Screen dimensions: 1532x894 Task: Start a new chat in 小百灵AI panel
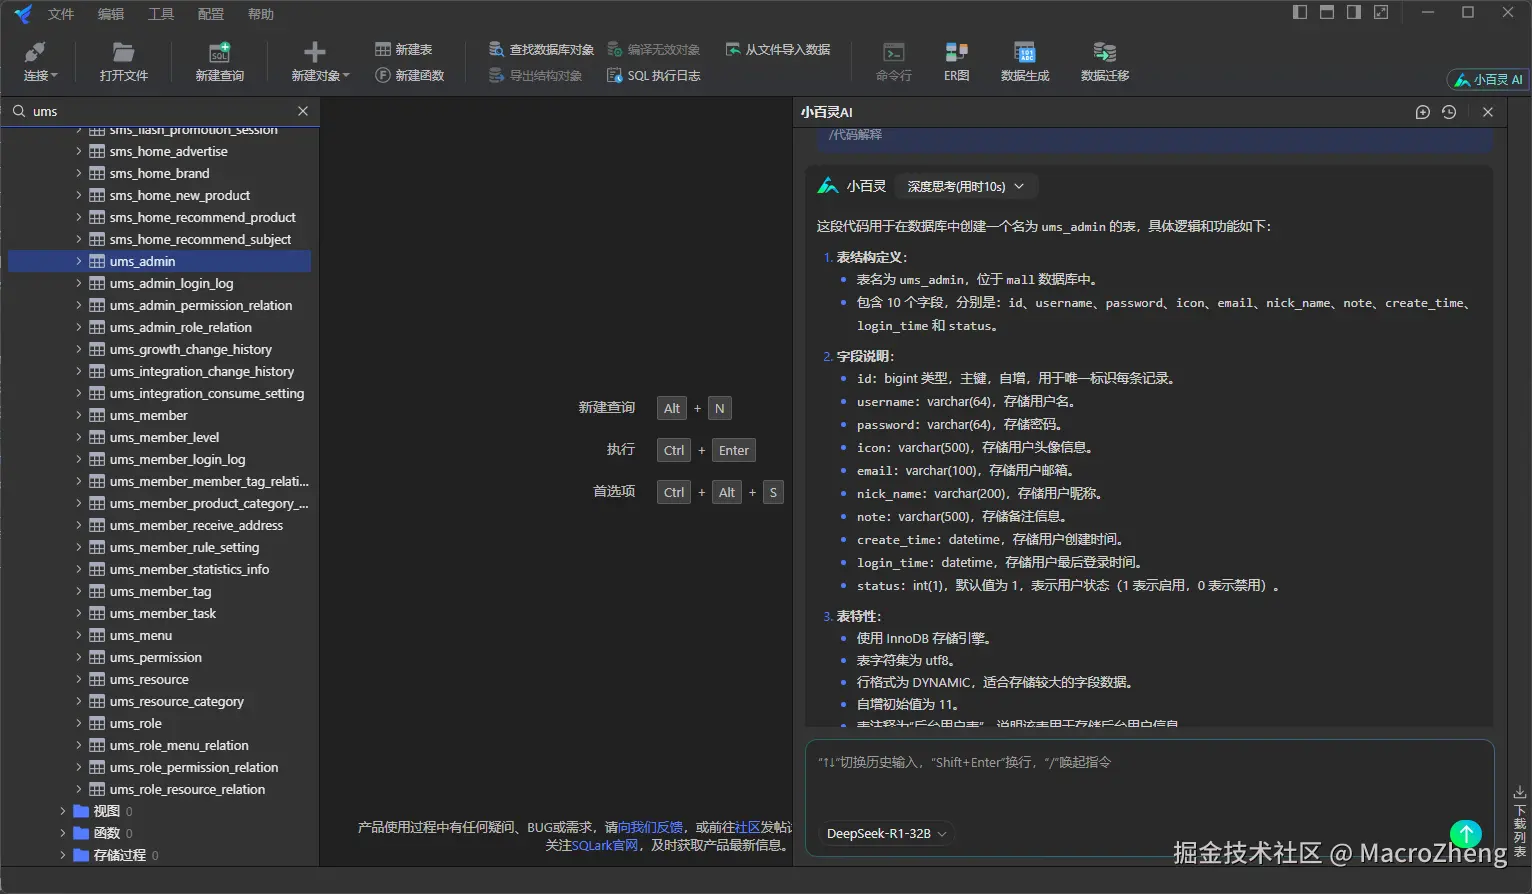[x=1422, y=112]
